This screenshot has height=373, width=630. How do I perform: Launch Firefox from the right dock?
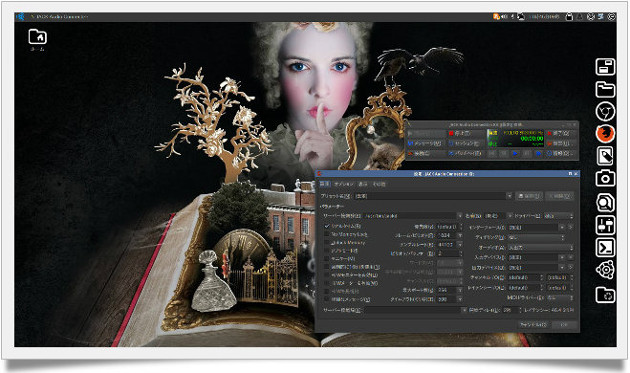[x=605, y=133]
